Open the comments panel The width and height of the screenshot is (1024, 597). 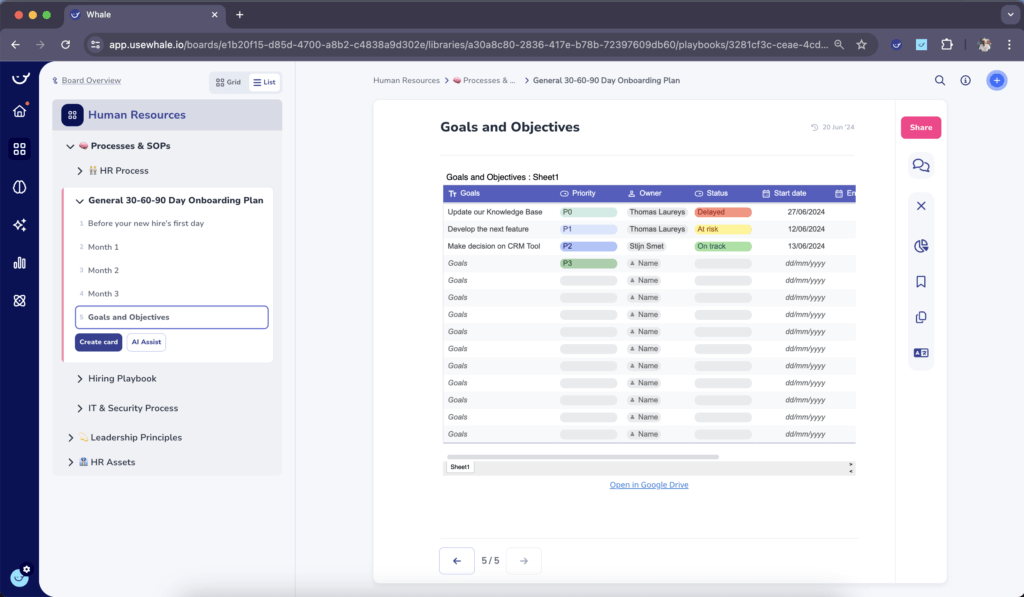pyautogui.click(x=920, y=164)
